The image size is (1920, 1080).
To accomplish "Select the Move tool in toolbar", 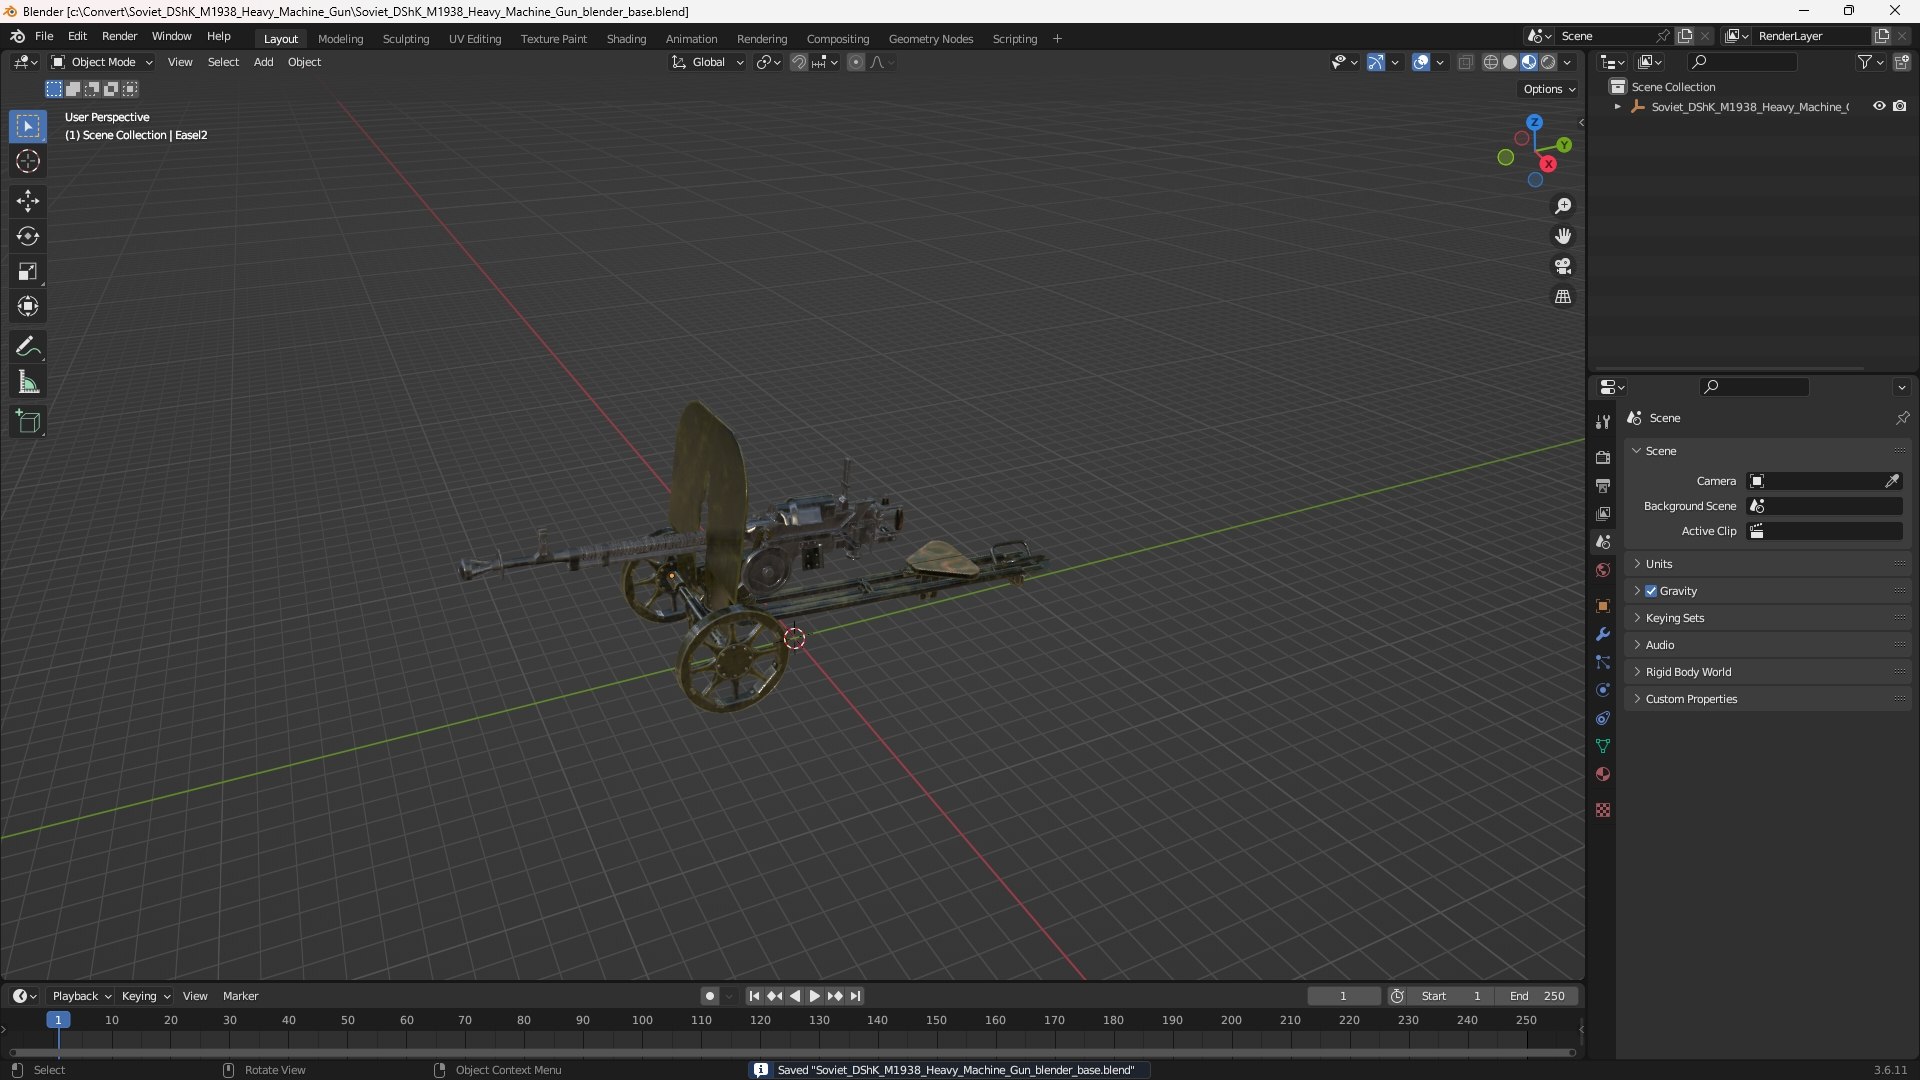I will 28,201.
